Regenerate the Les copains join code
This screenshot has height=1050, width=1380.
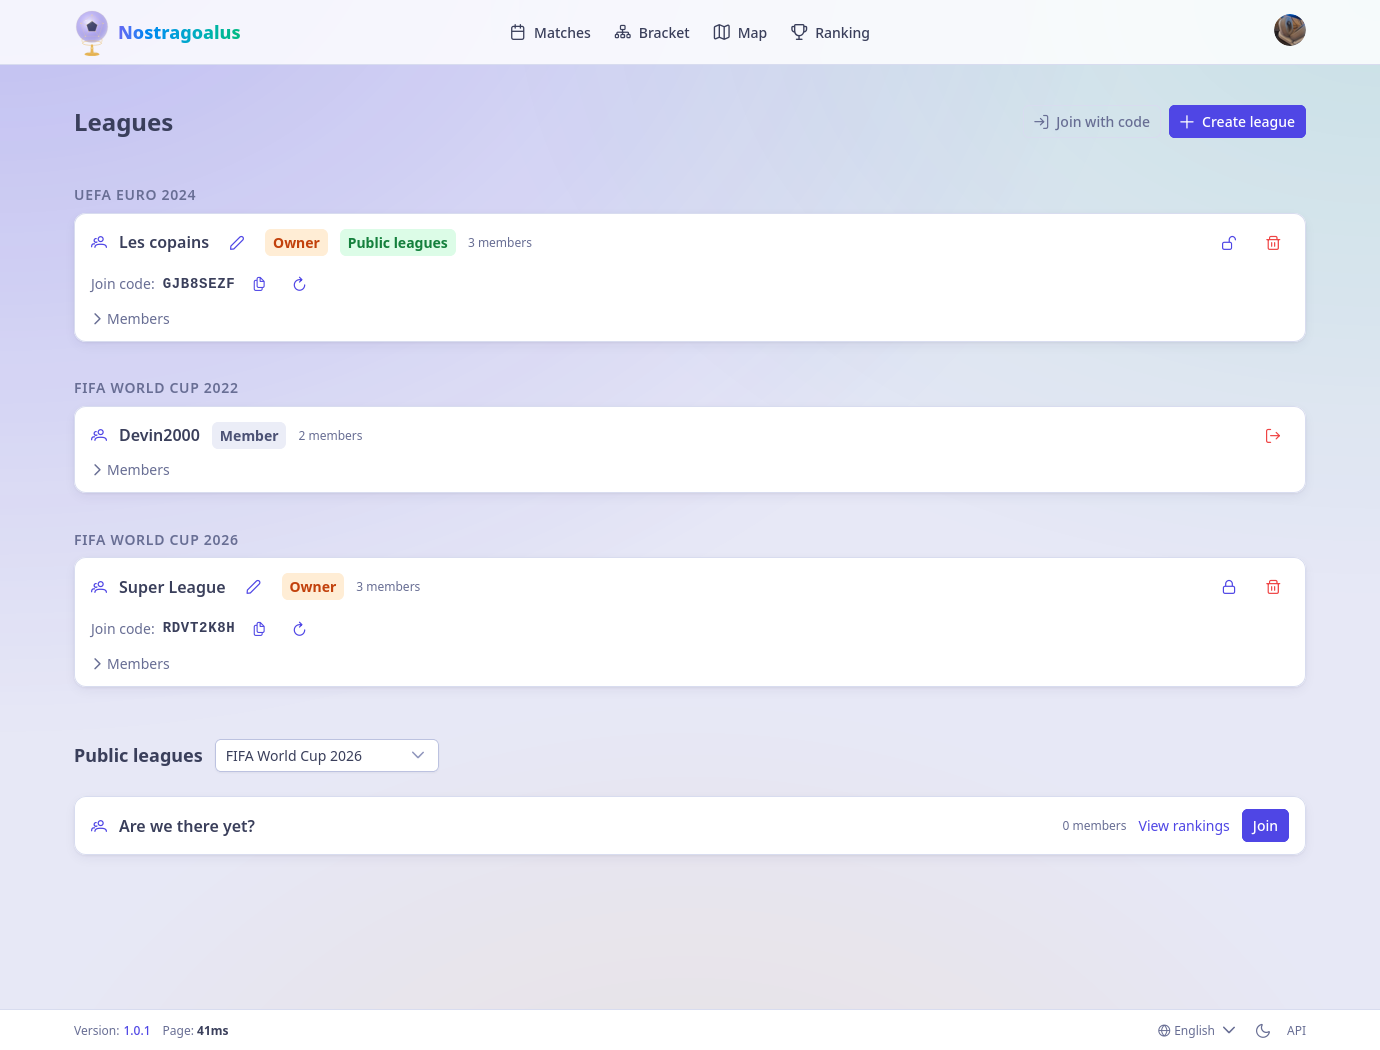click(299, 284)
